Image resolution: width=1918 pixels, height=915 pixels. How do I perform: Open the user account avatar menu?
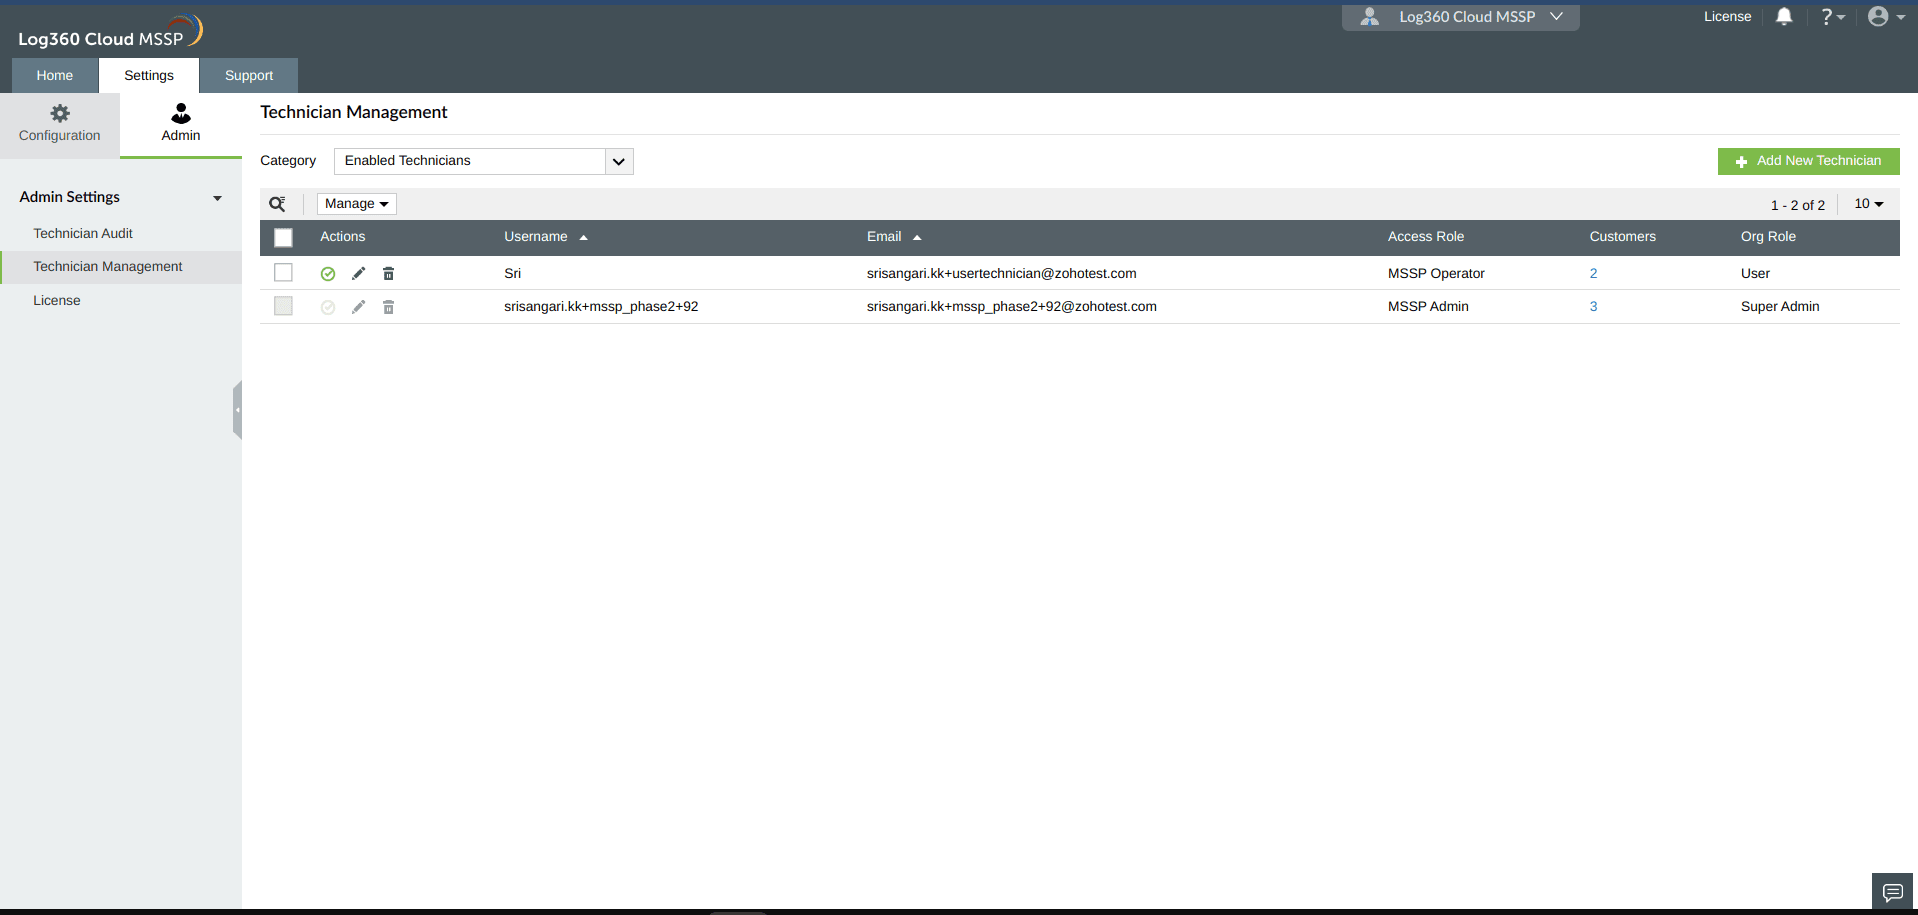(x=1886, y=16)
